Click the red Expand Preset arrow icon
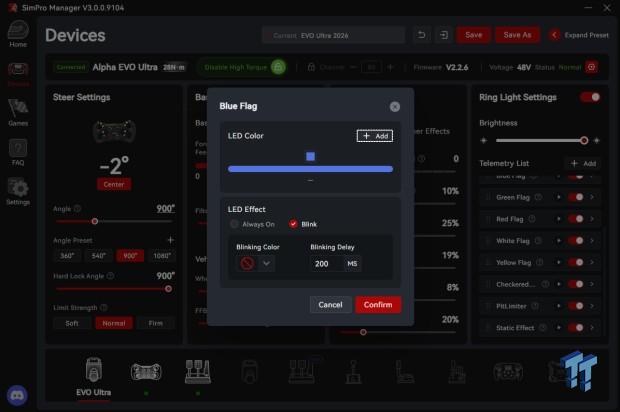The height and width of the screenshot is (412, 620). pos(554,35)
